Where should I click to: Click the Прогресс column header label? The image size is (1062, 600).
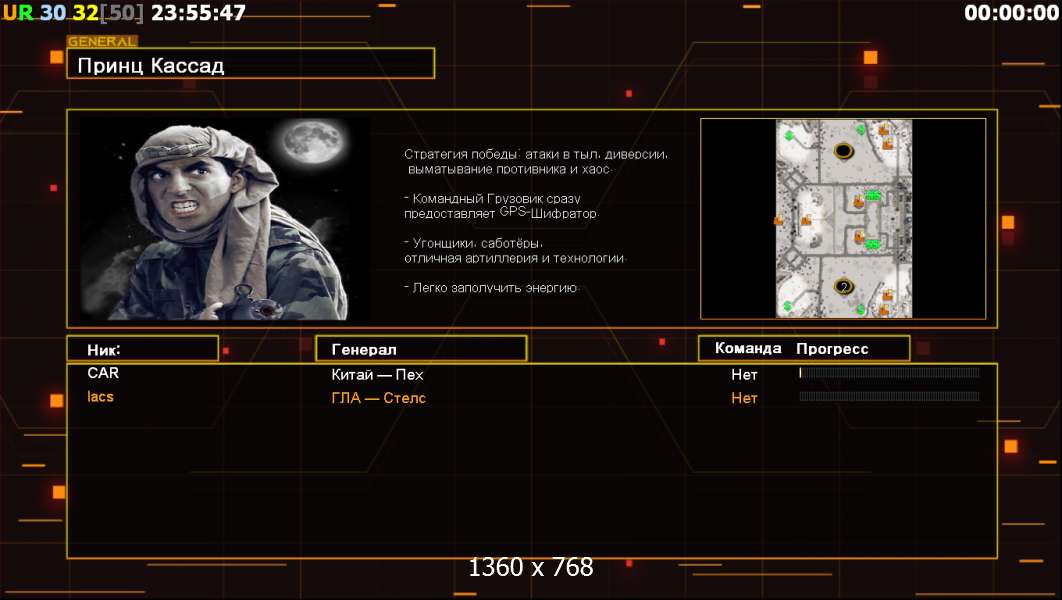click(x=832, y=349)
